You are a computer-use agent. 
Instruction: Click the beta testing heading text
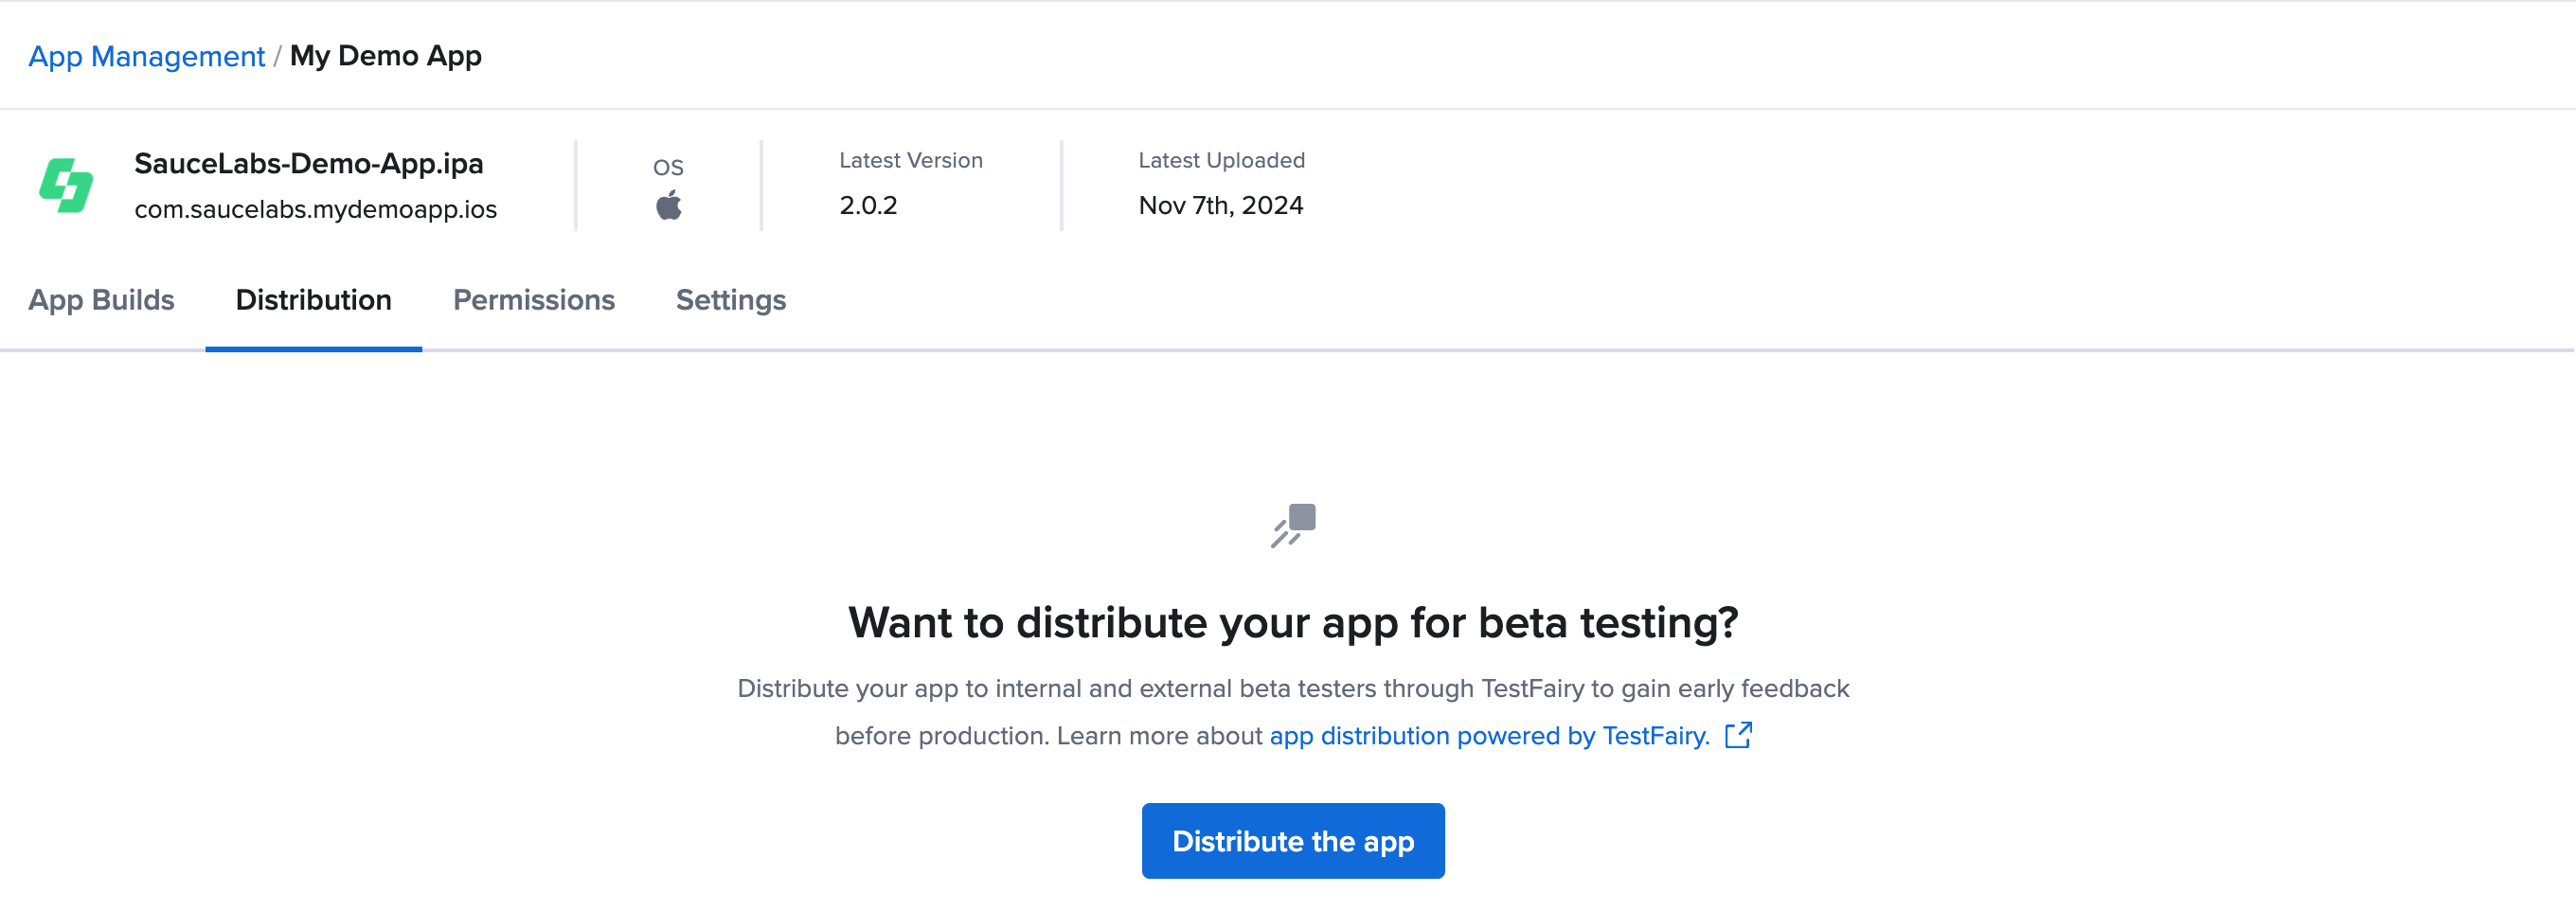pyautogui.click(x=1292, y=623)
